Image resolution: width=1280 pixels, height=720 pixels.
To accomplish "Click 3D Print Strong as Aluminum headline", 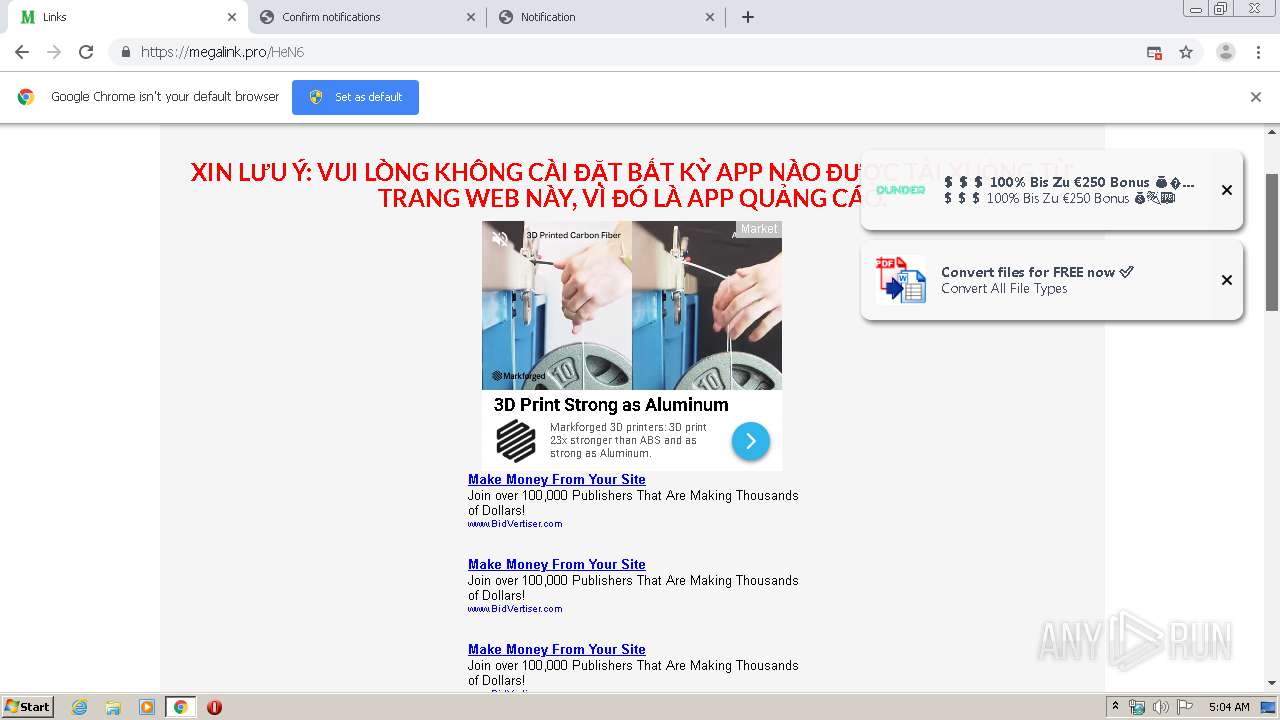I will tap(611, 405).
